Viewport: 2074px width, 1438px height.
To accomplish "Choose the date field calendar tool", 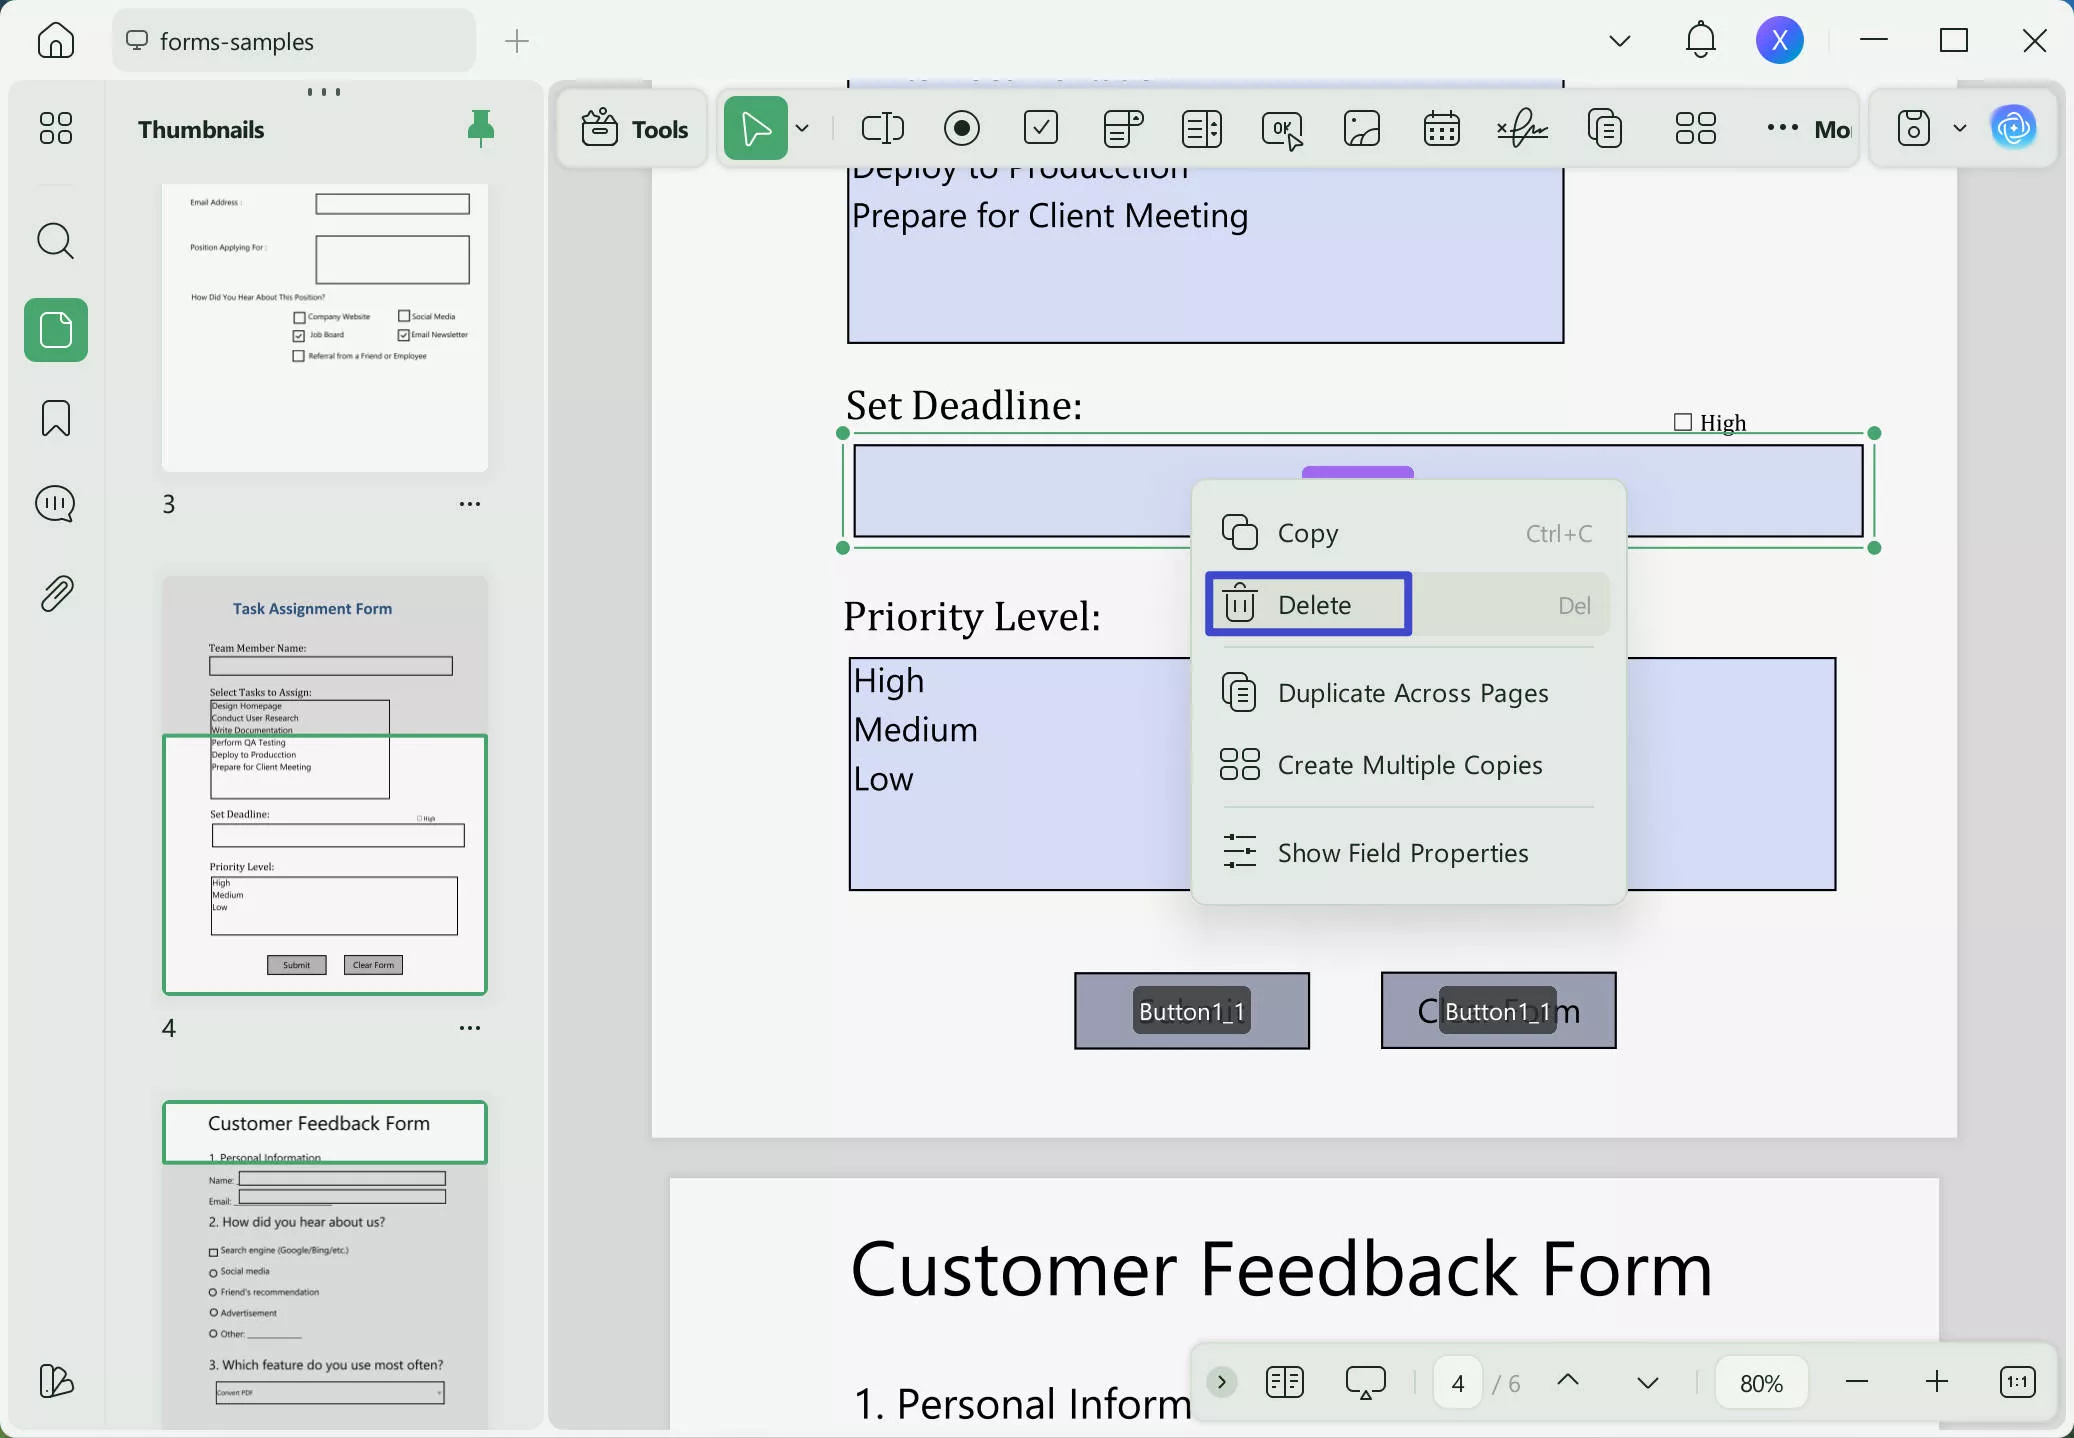I will click(1441, 128).
